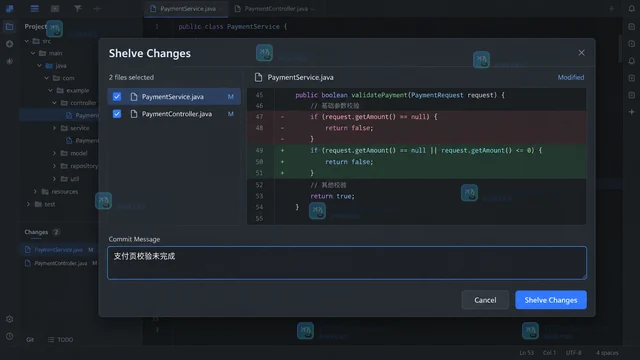Open the Git tool window tab
This screenshot has height=360, width=640.
[30, 340]
